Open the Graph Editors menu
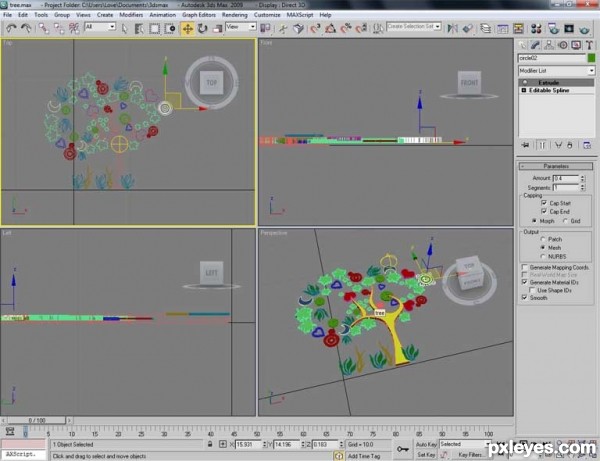 [x=199, y=15]
